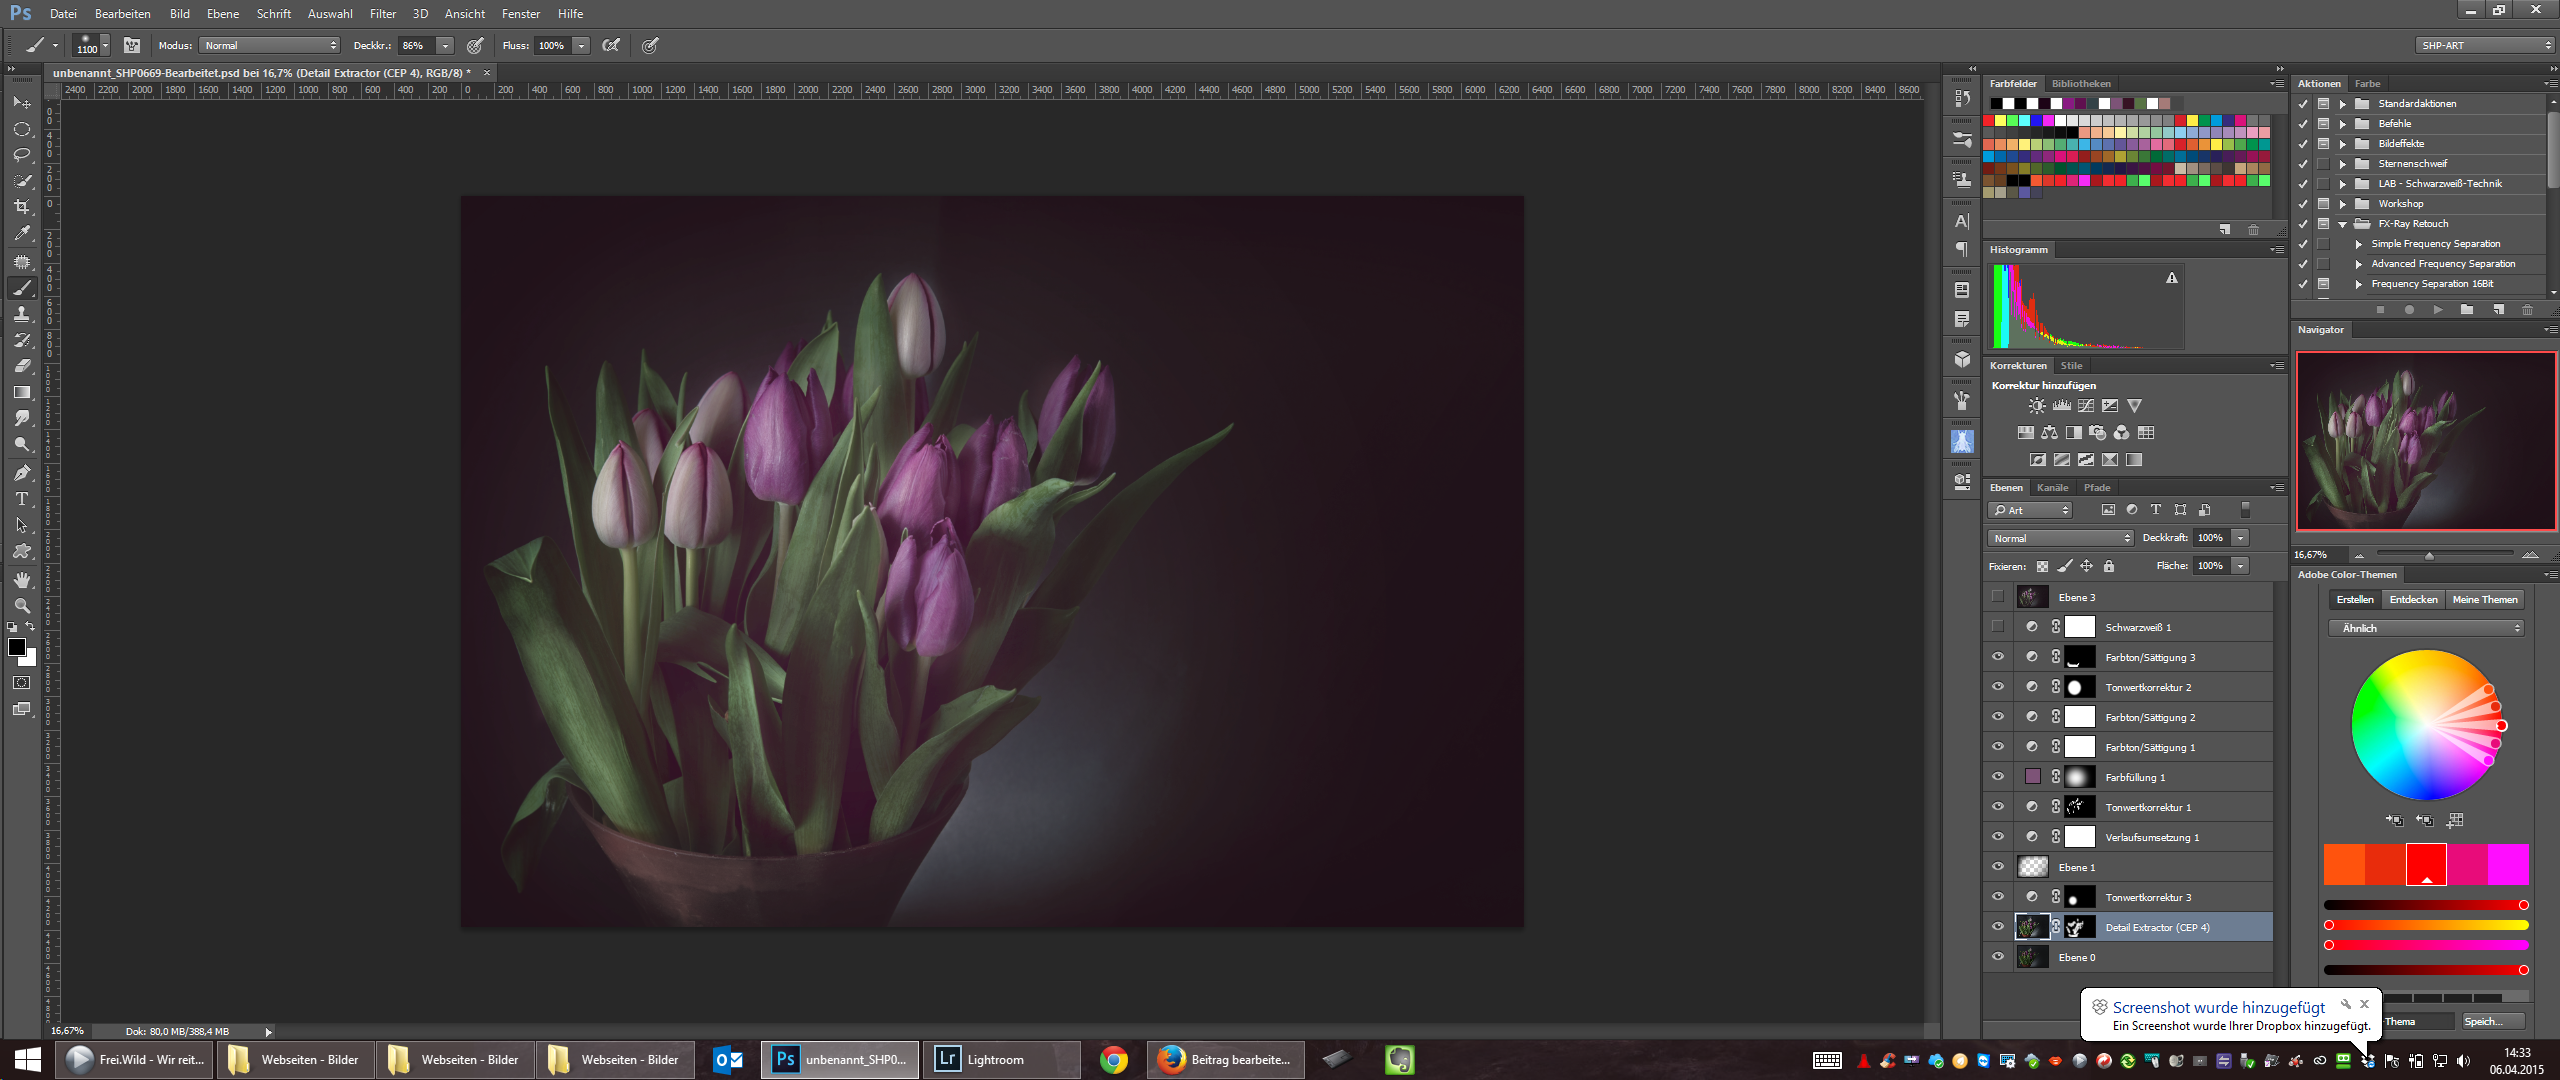Expand the Simple Frequency Separation action

tap(2359, 244)
